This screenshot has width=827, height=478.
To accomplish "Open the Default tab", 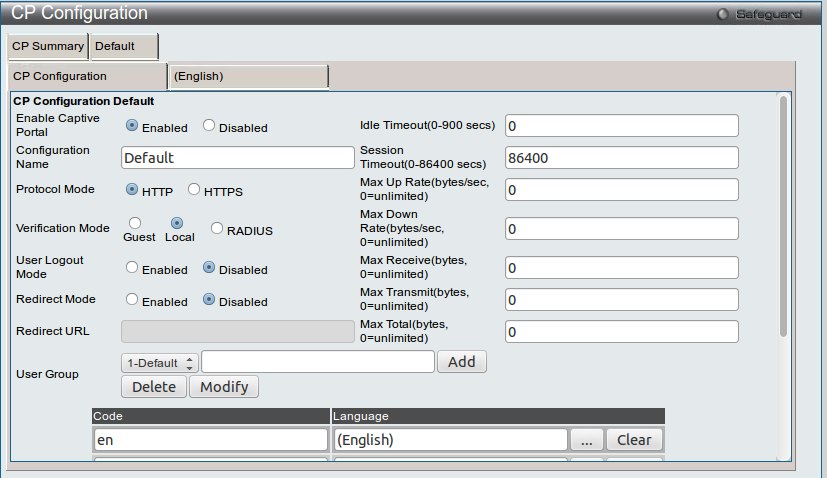I will pos(123,46).
